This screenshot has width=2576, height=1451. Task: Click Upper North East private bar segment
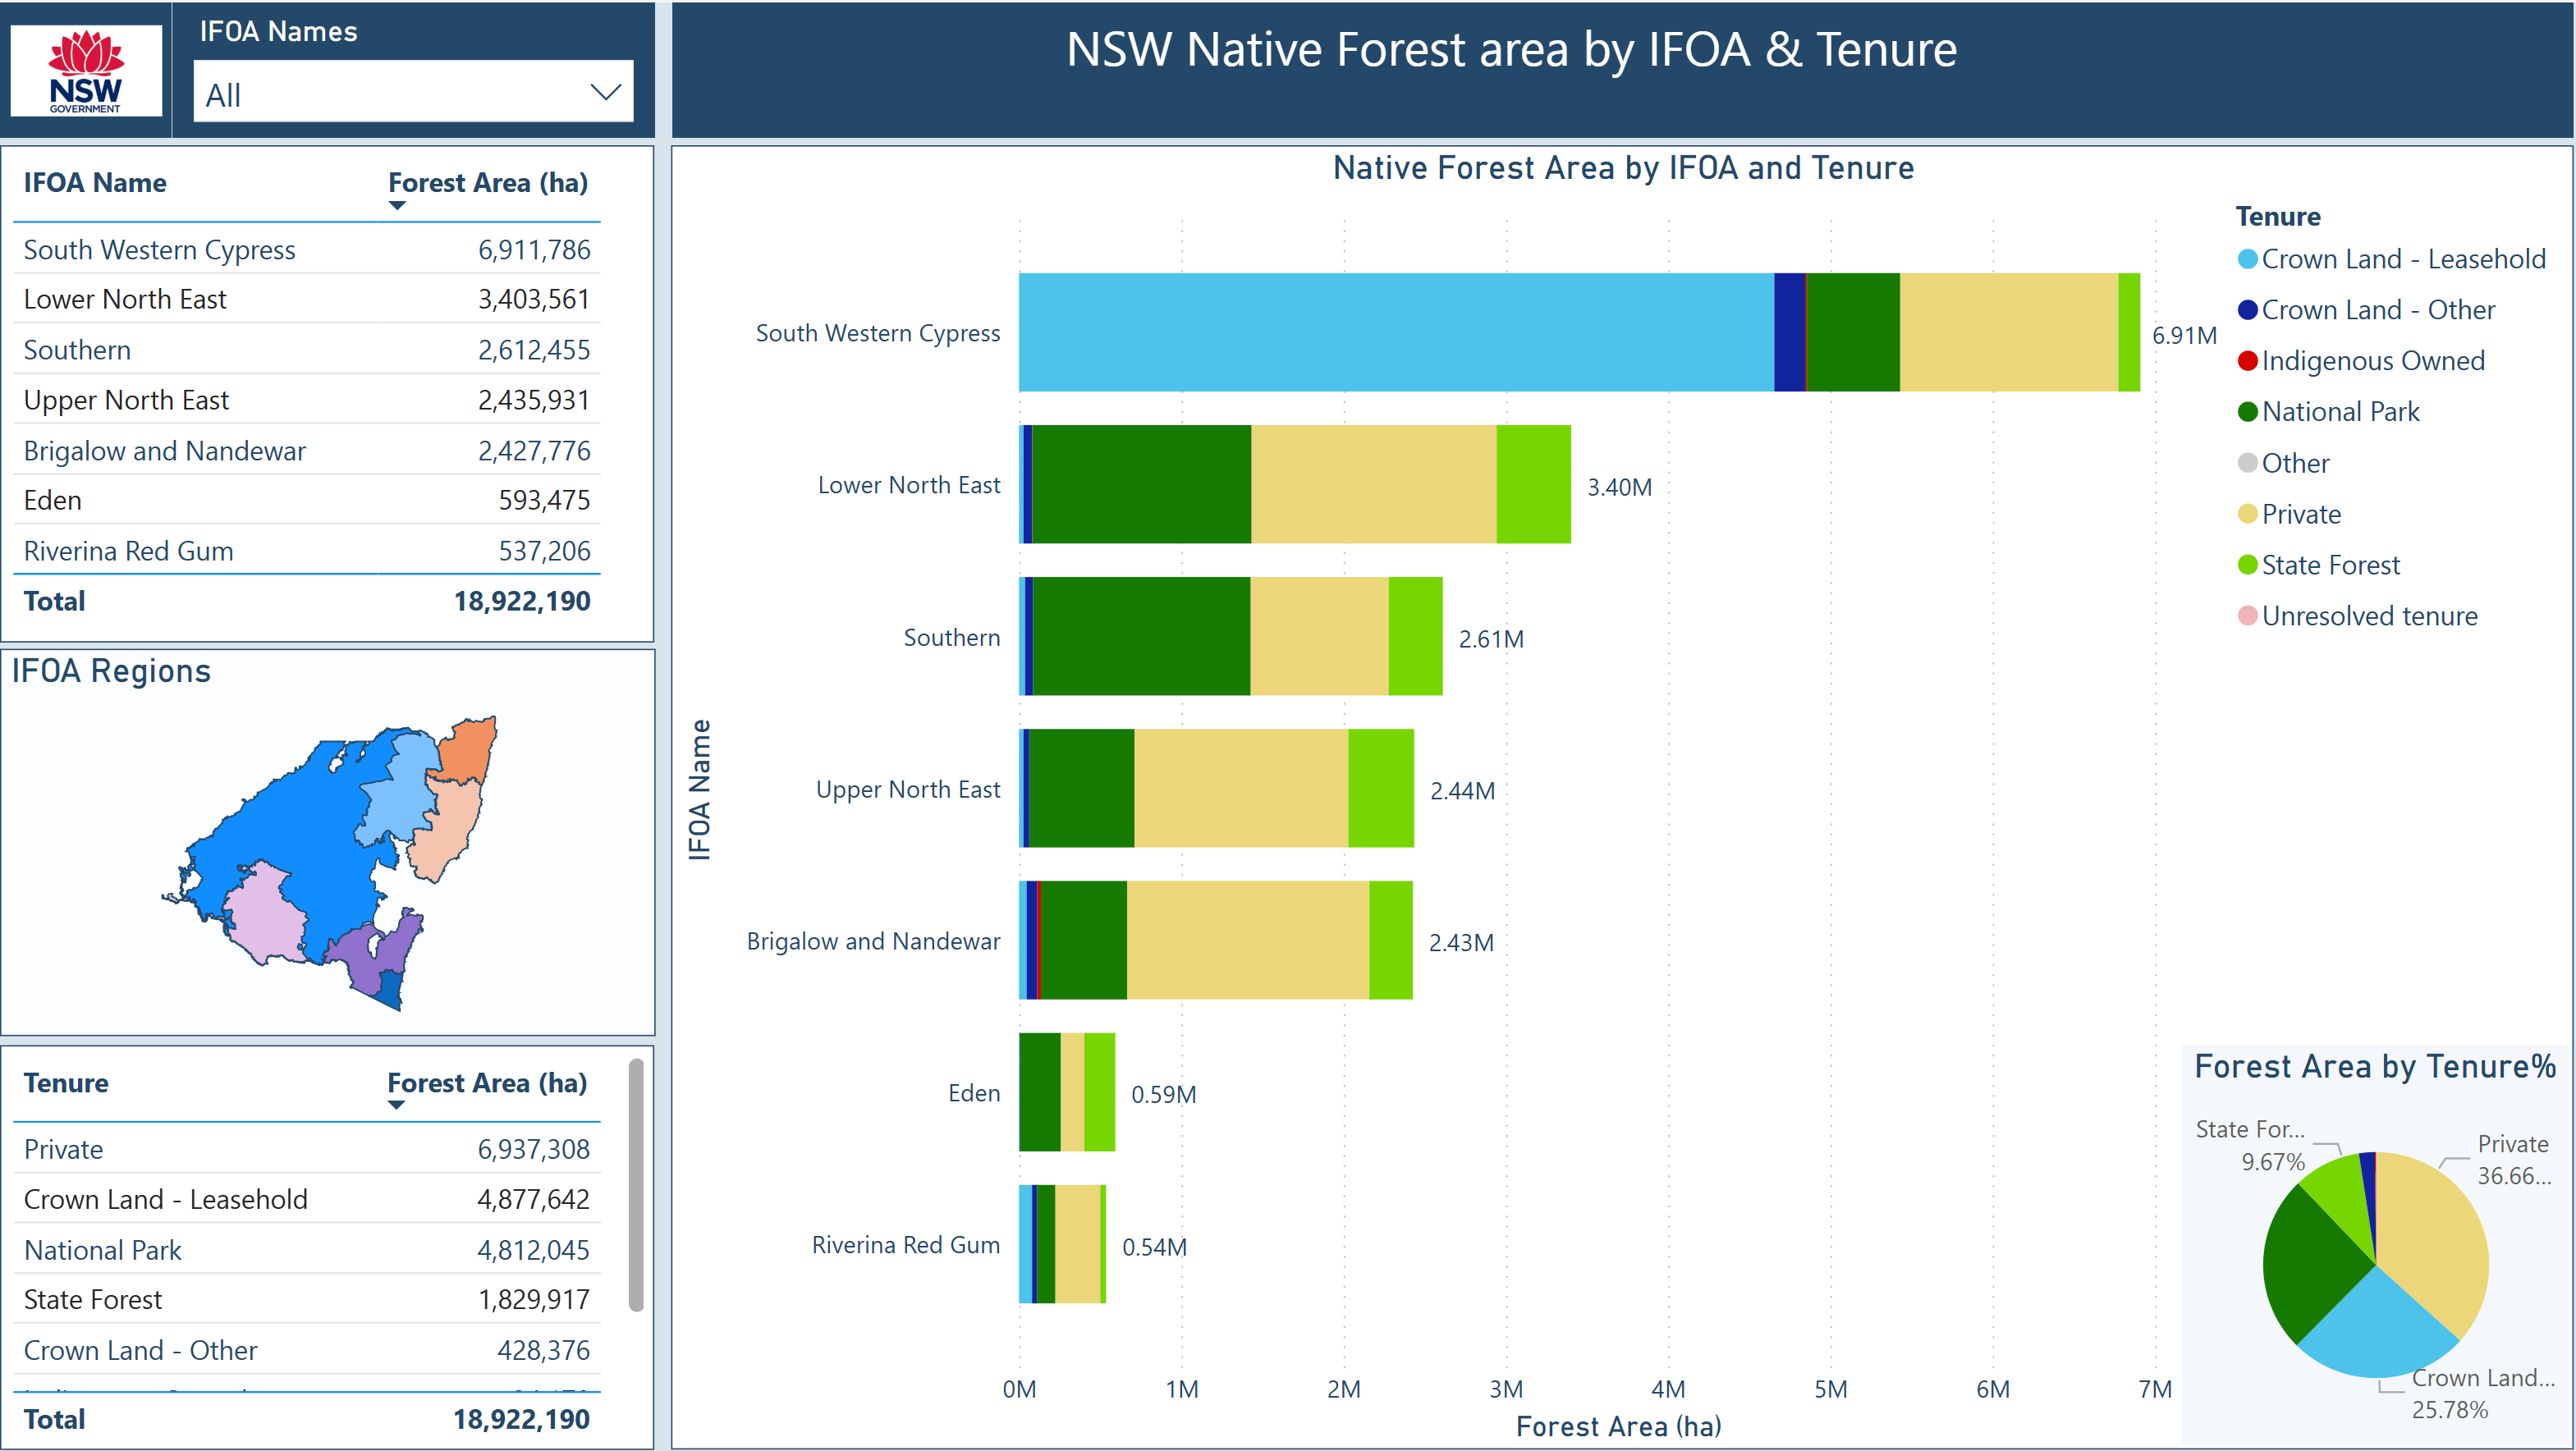1241,788
